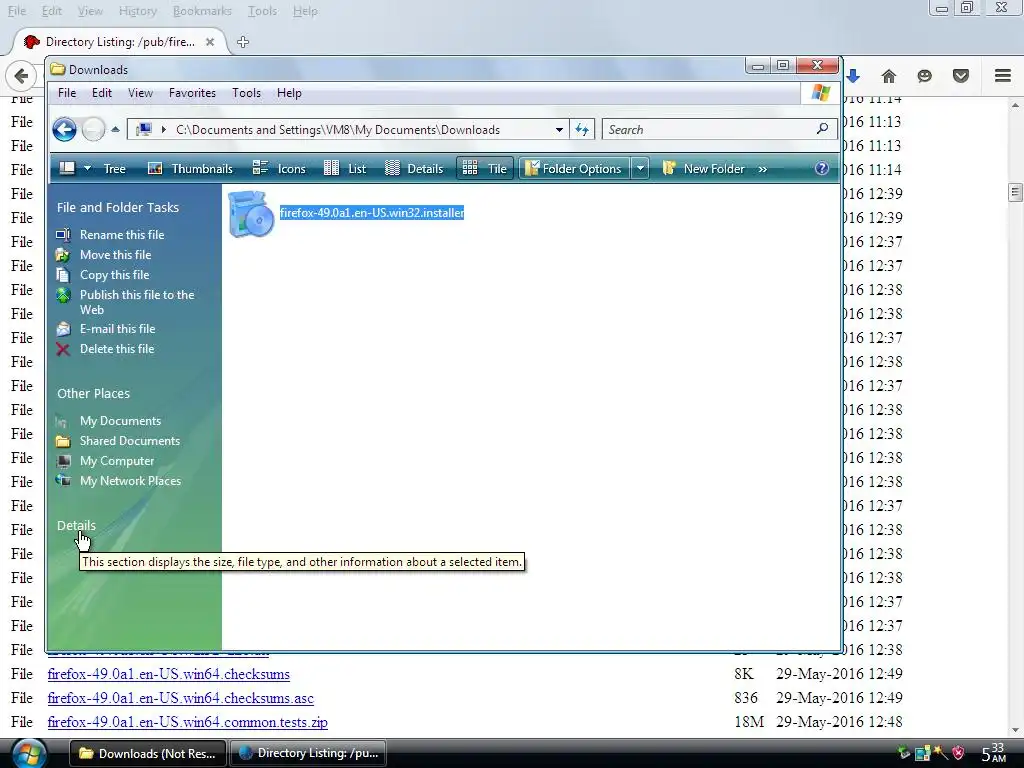Click the red shield tray icon
Image resolution: width=1024 pixels, height=768 pixels.
point(959,753)
